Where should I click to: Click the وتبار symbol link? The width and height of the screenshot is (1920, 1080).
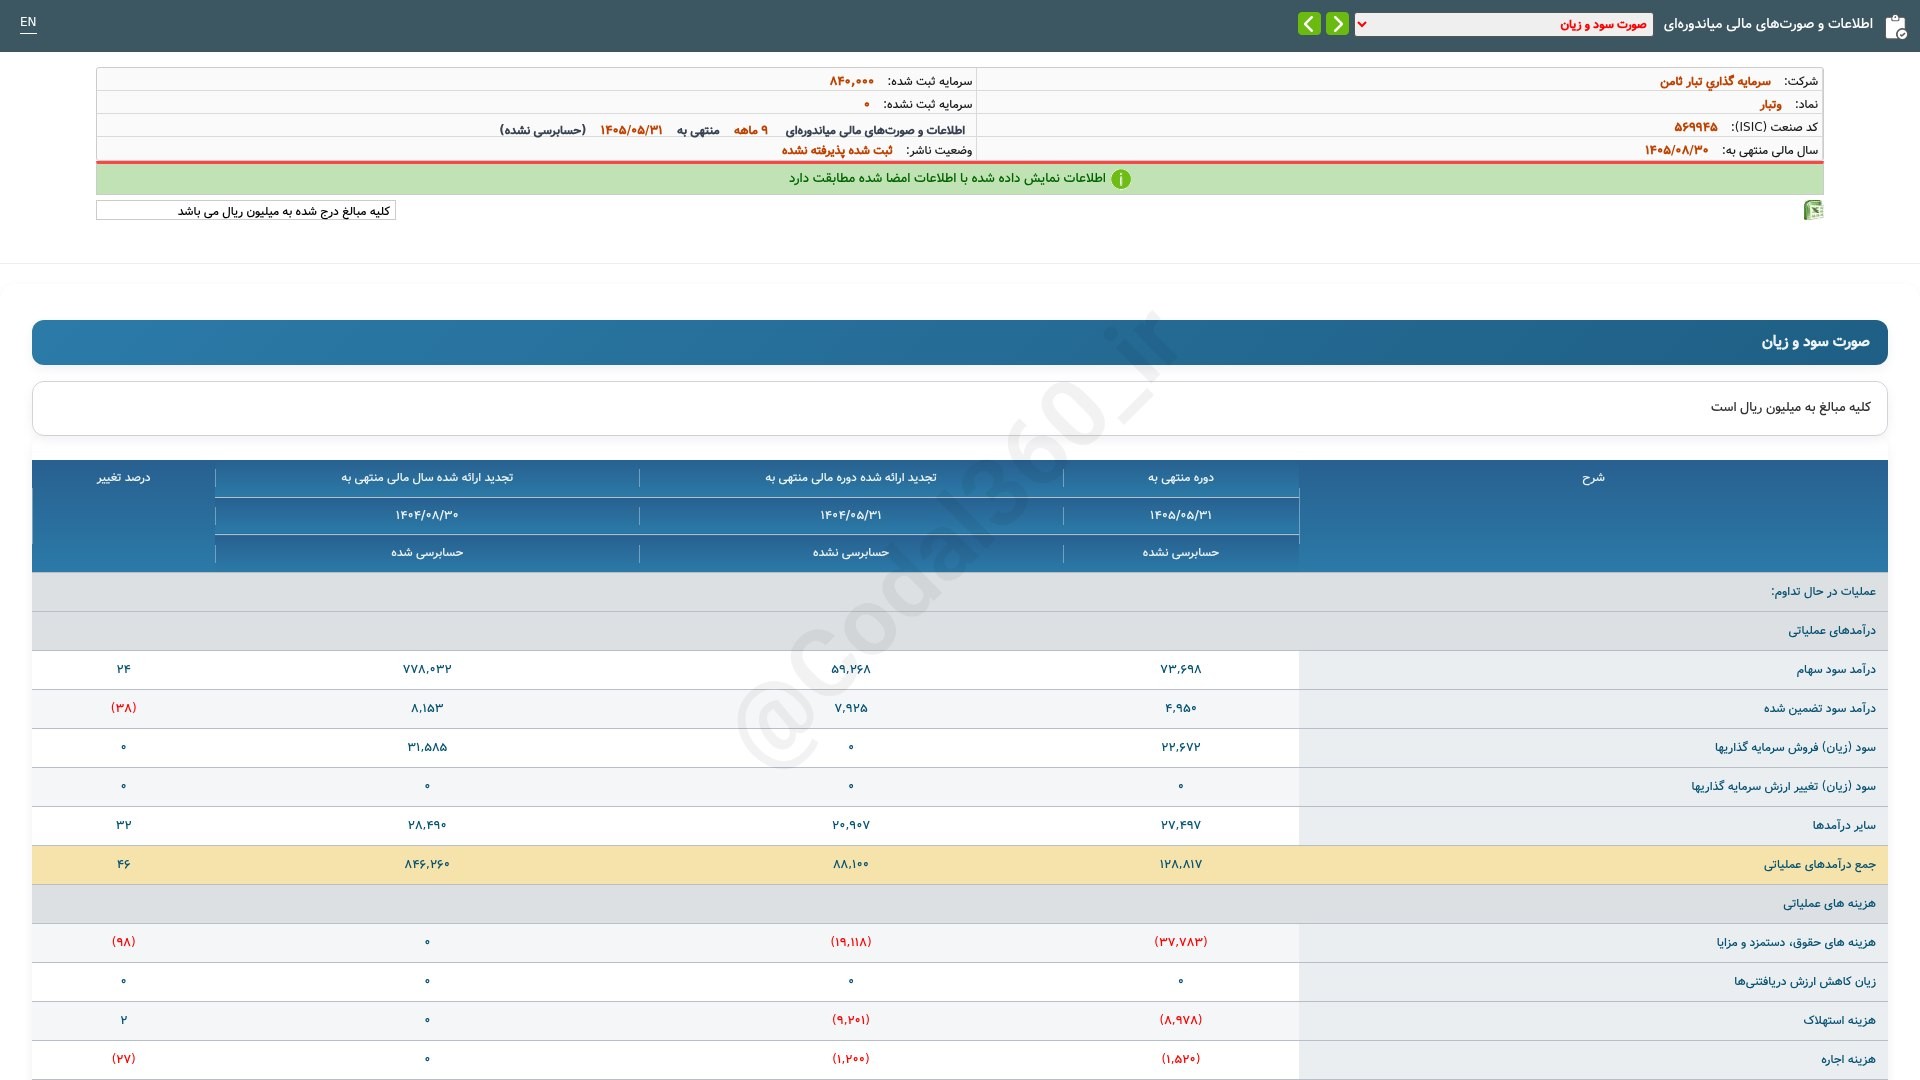click(1771, 104)
